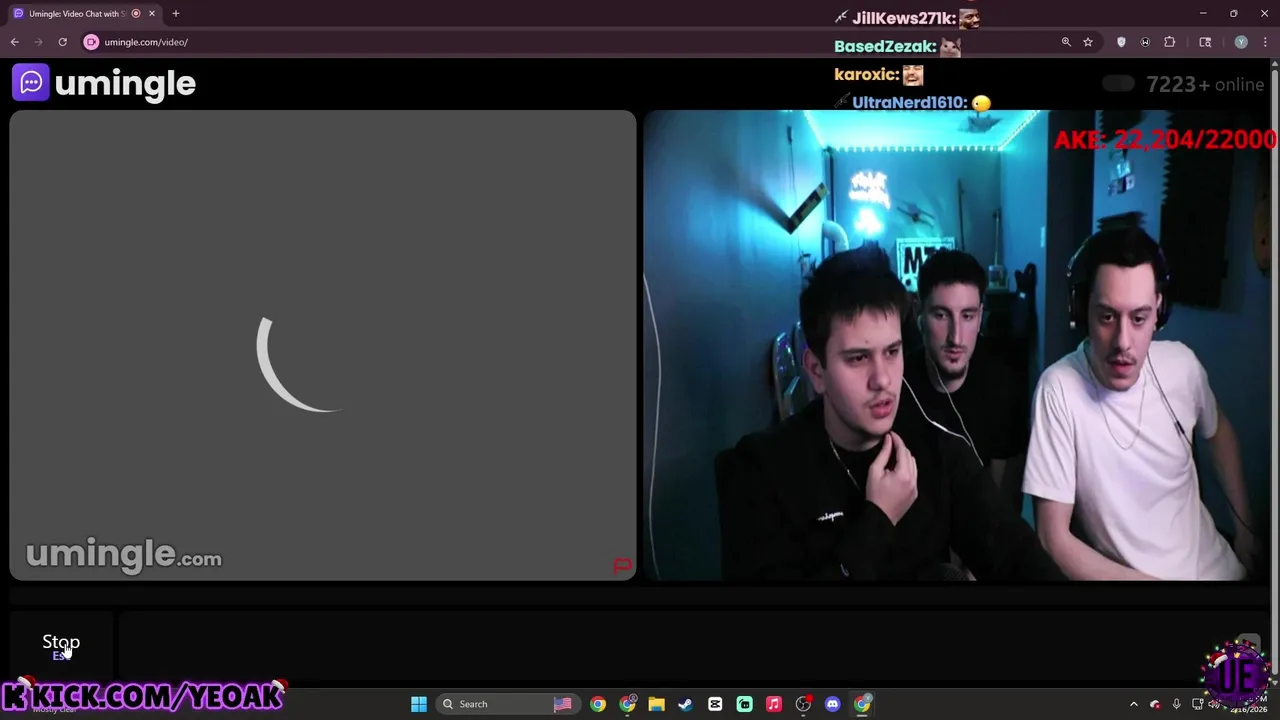Viewport: 1280px width, 720px height.
Task: Click the umingle wordmark in the header
Action: (125, 83)
